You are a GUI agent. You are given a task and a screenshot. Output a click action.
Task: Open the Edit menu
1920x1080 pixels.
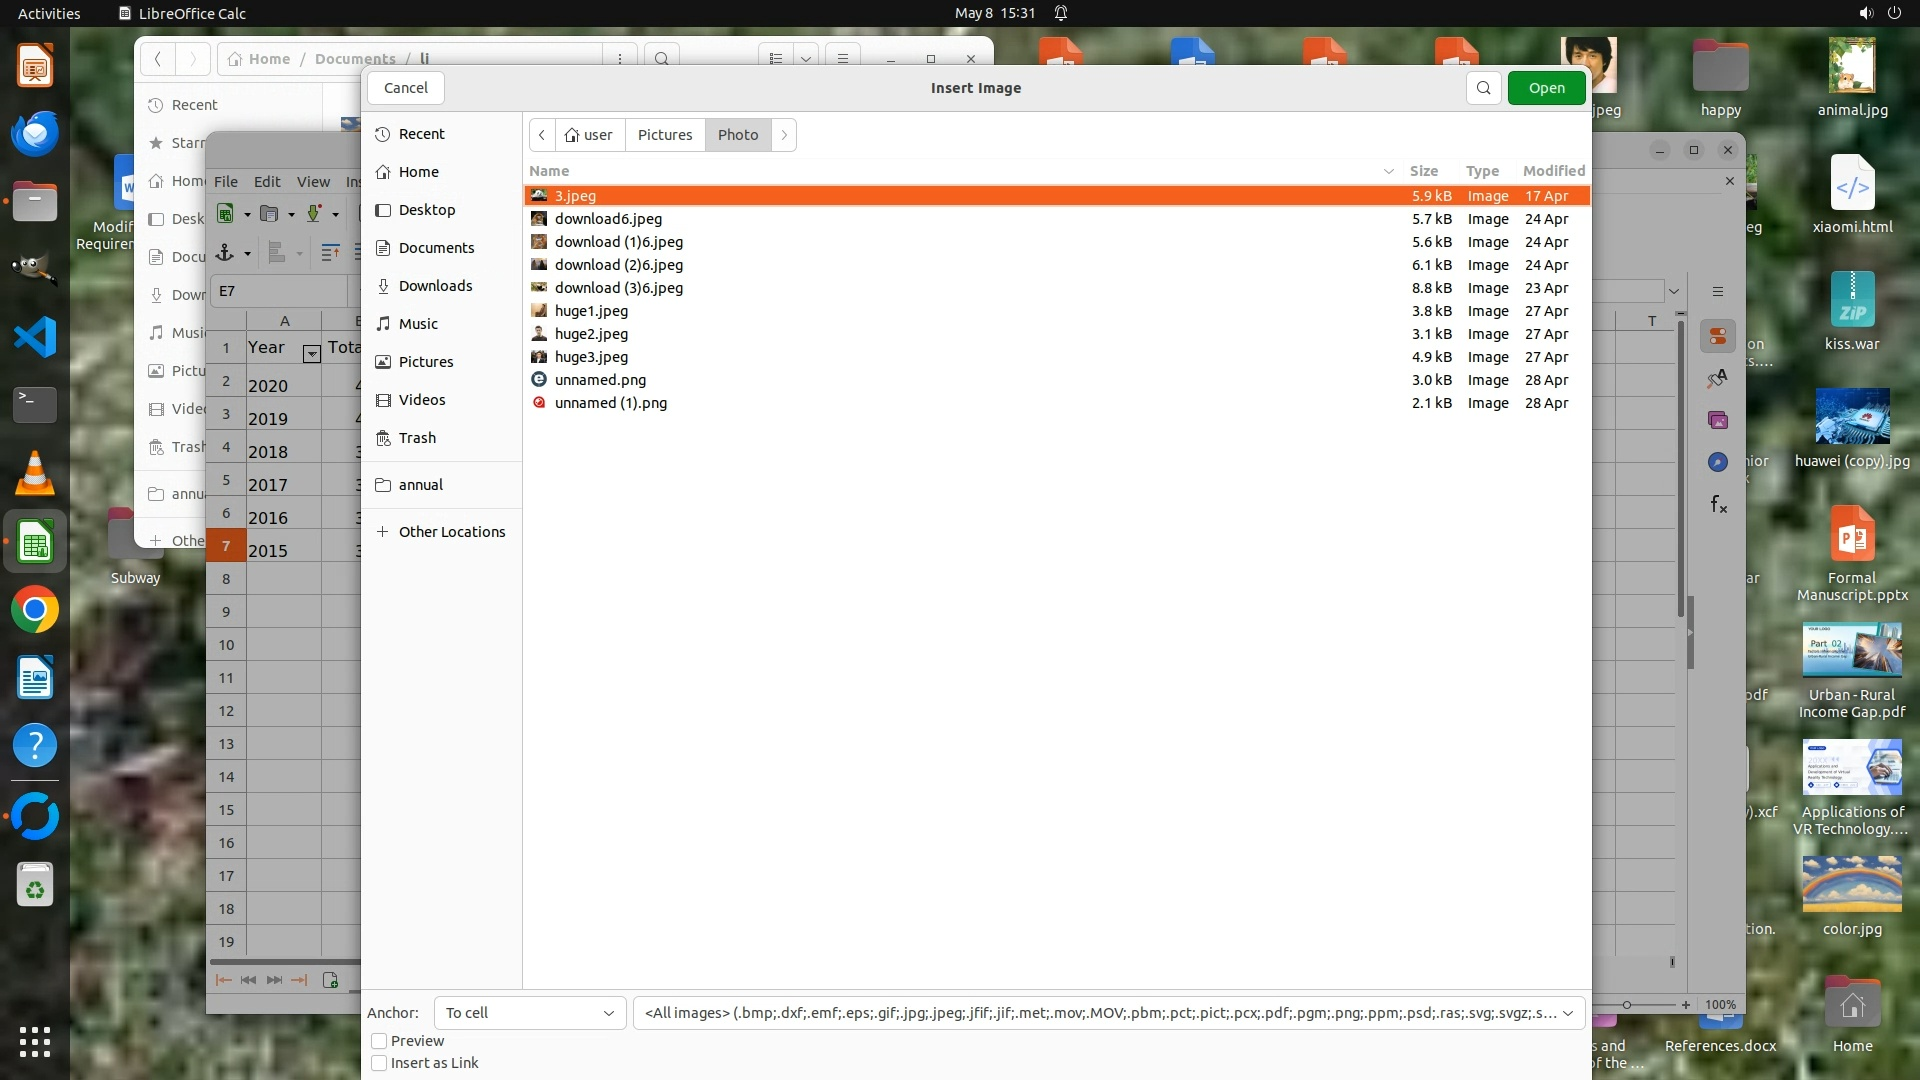coord(267,182)
